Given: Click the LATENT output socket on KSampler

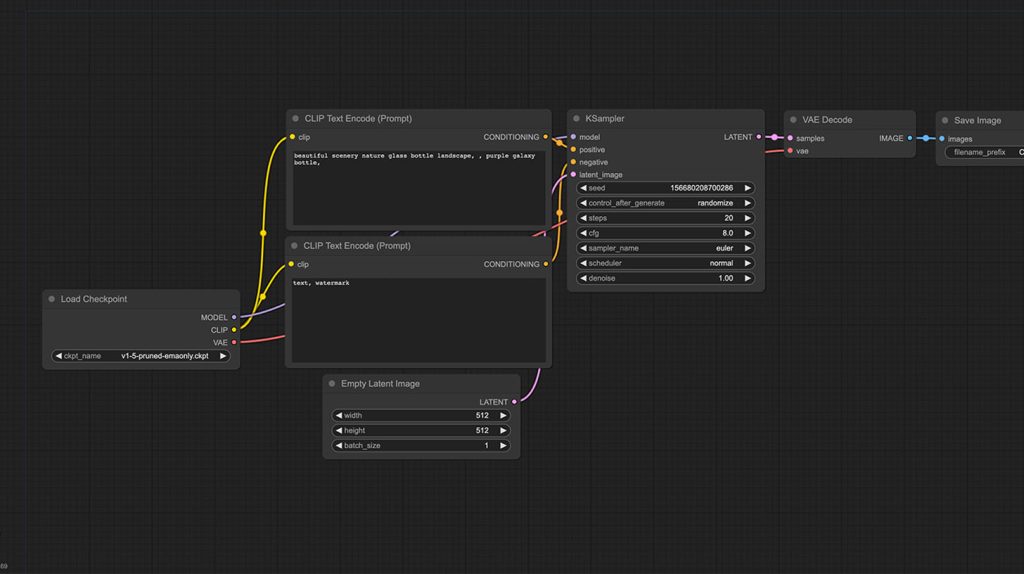Looking at the screenshot, I should pyautogui.click(x=759, y=137).
